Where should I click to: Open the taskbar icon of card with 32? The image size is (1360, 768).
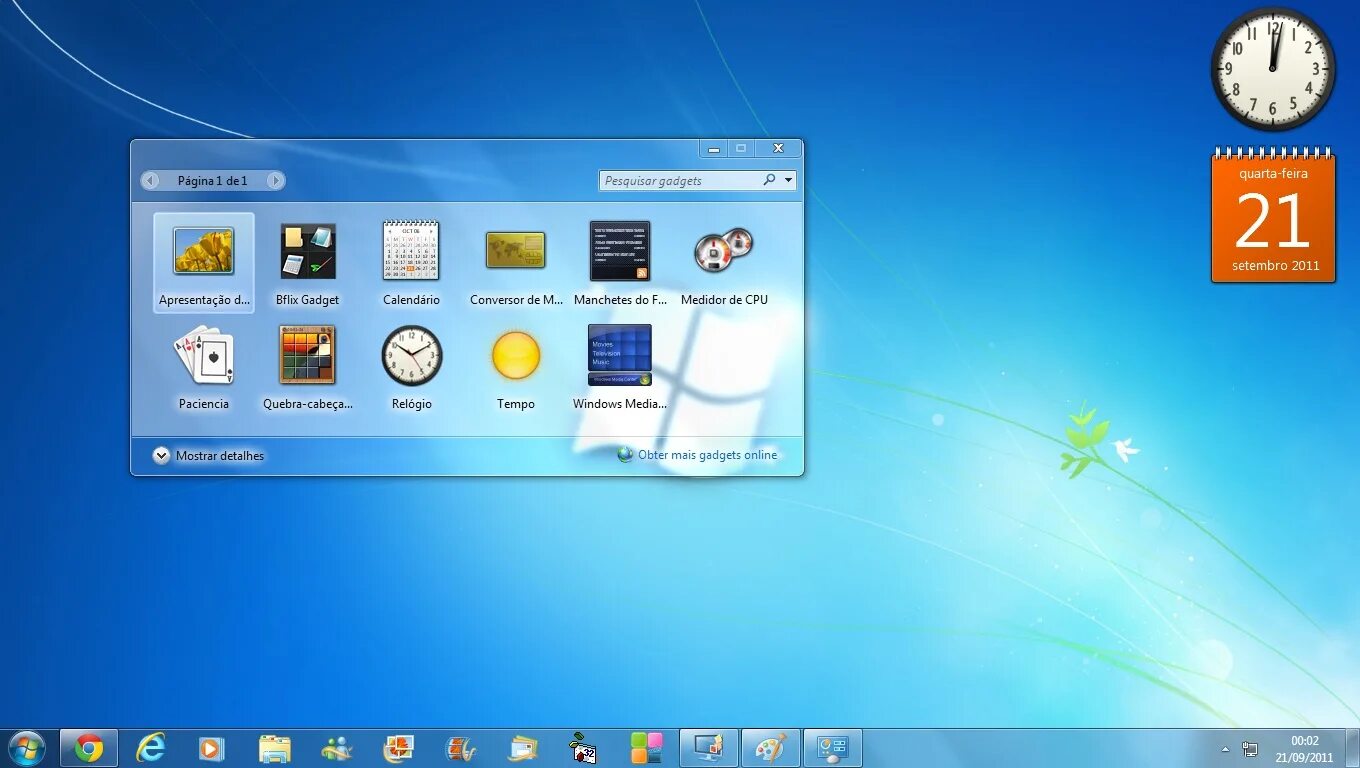(584, 748)
